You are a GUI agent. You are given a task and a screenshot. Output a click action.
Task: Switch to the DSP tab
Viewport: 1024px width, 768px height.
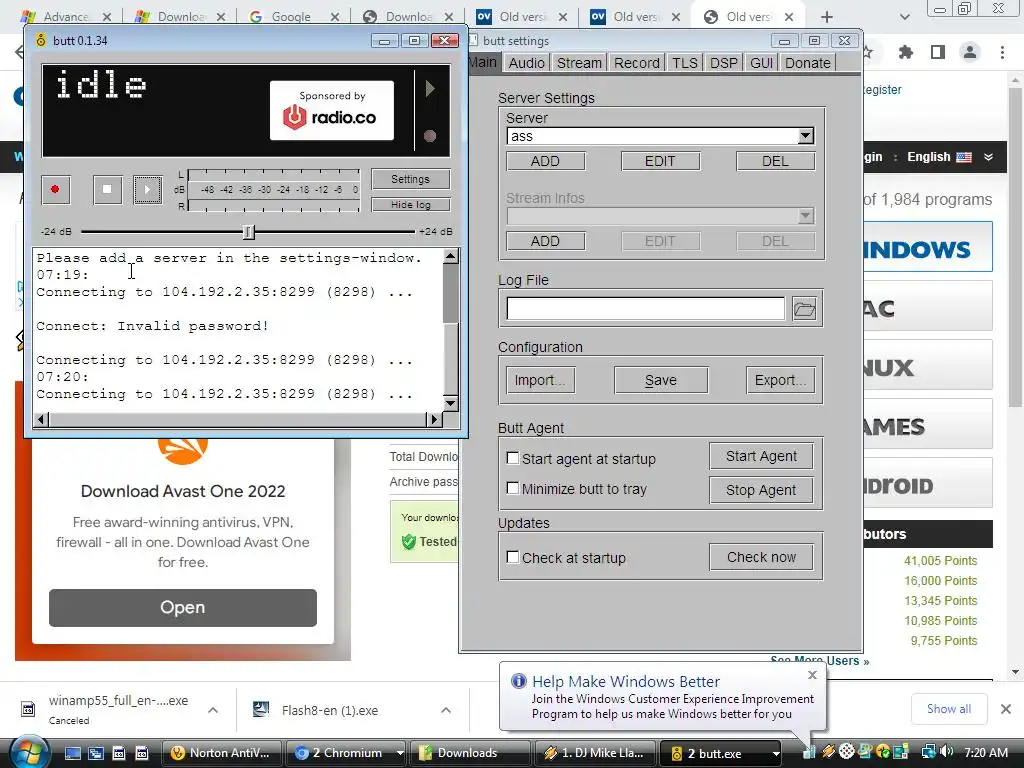(724, 63)
